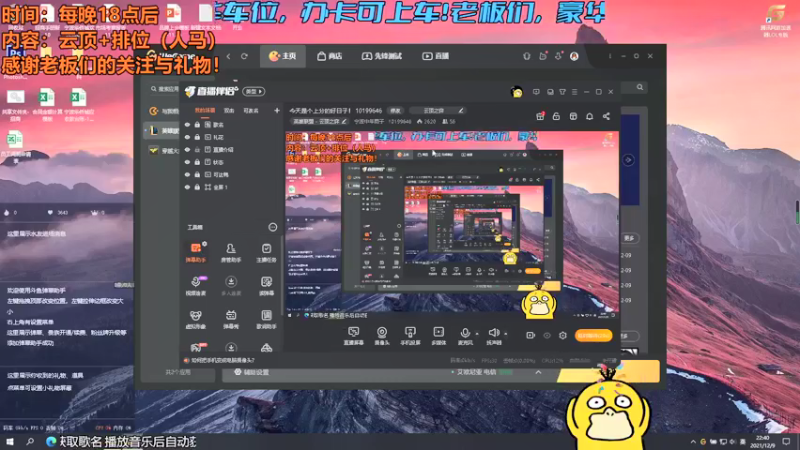The height and width of the screenshot is (450, 800).
Task: Toggle visibility of 全屏1 layer
Action: (187, 187)
